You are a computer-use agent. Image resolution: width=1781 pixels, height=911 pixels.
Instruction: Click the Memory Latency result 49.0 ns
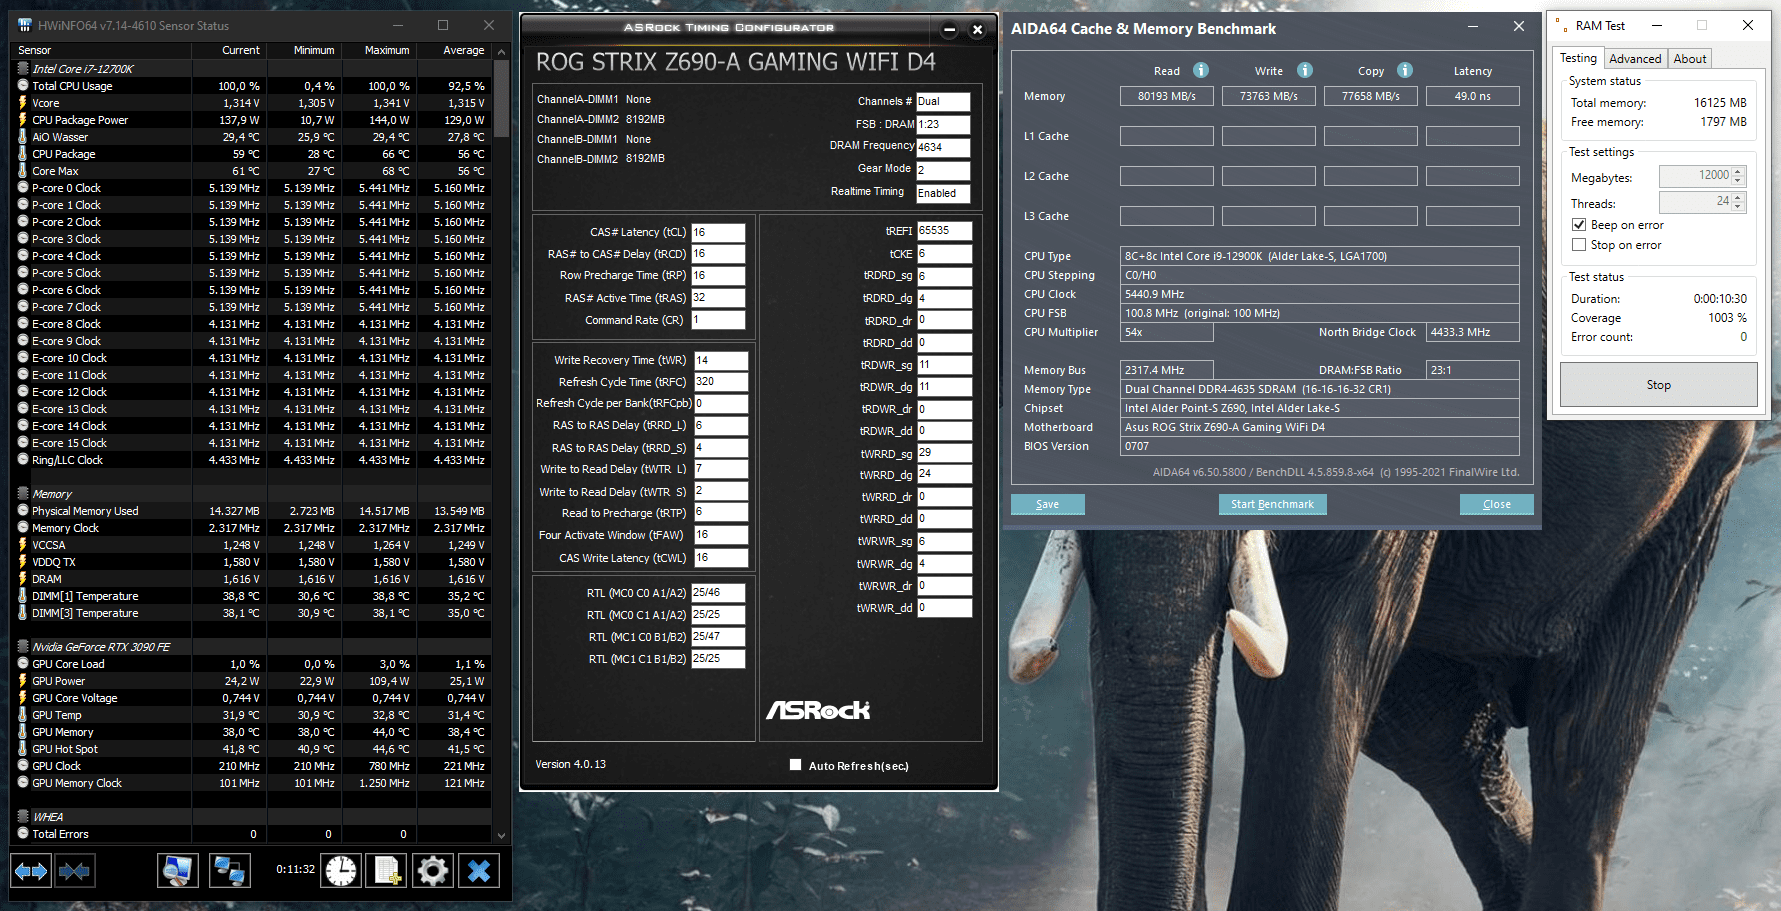[1473, 96]
